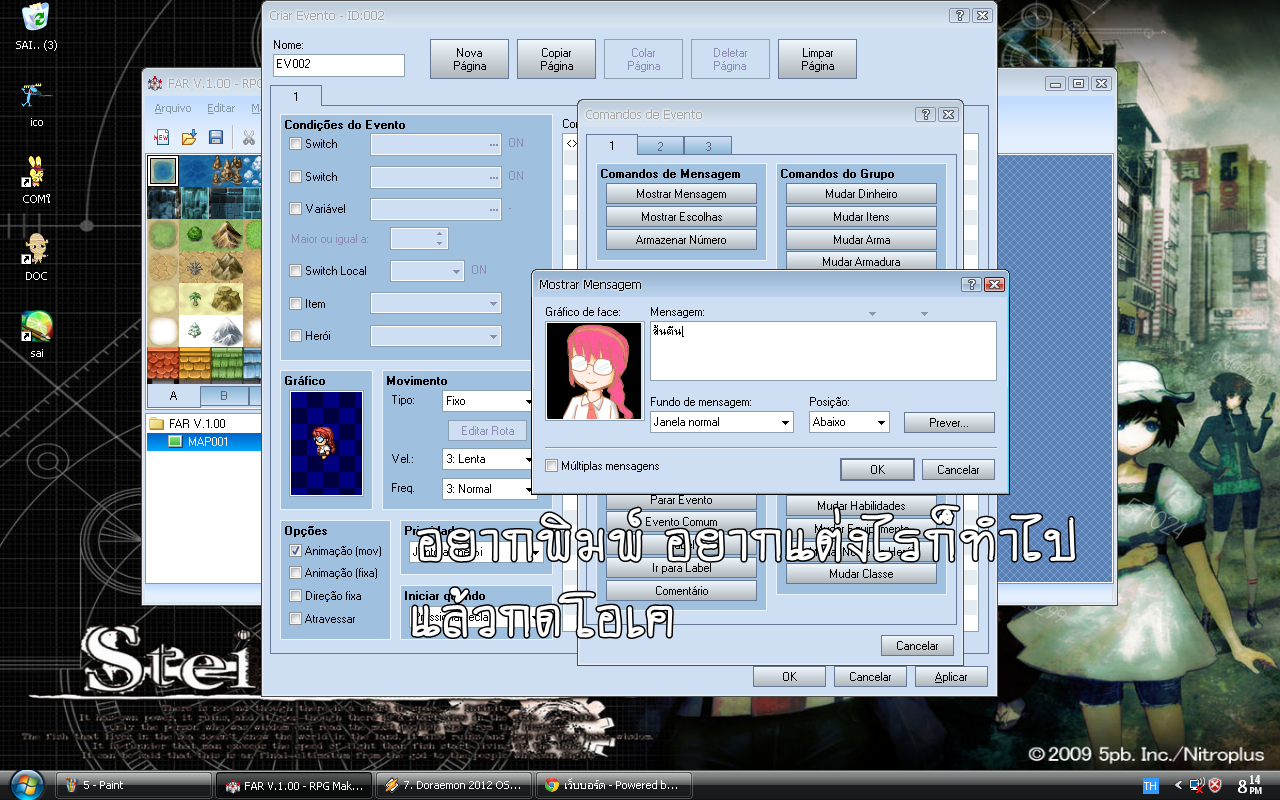
Task: Click the TH language indicator in tray
Action: coord(1150,786)
